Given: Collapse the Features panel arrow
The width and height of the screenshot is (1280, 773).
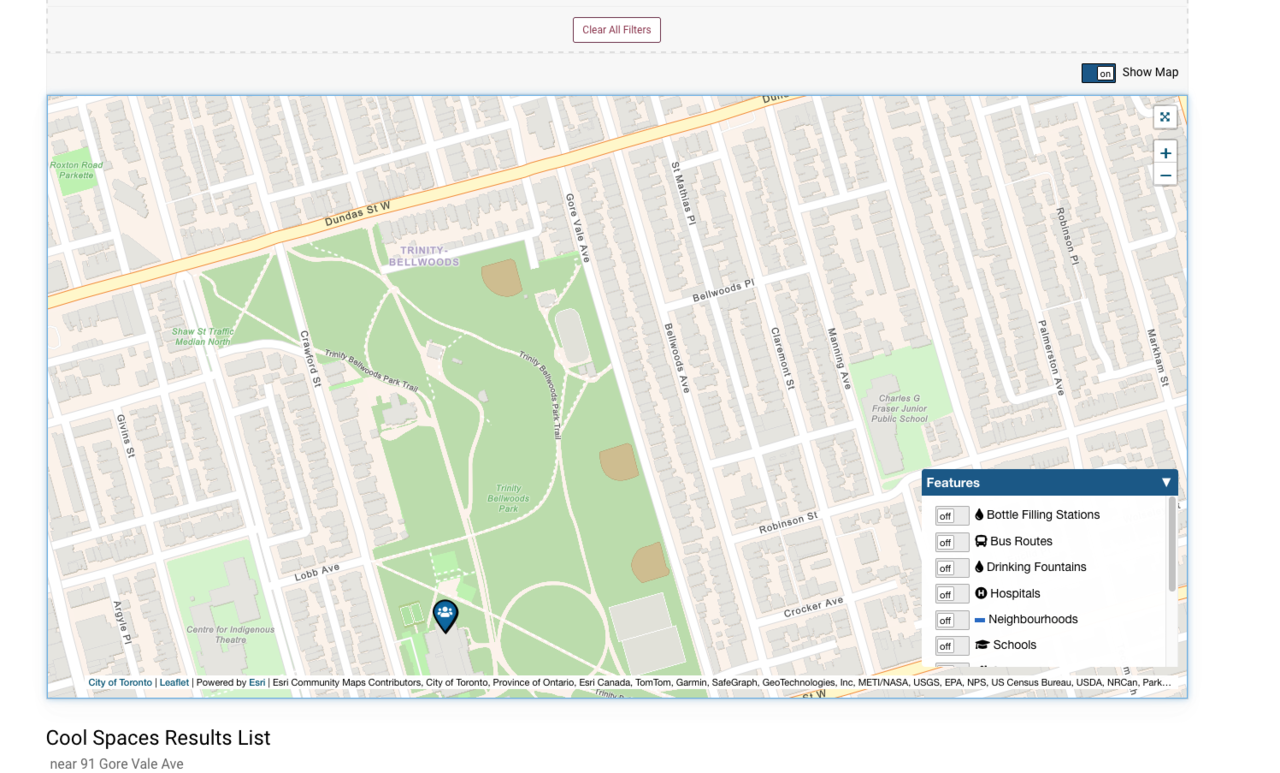Looking at the screenshot, I should tap(1166, 483).
